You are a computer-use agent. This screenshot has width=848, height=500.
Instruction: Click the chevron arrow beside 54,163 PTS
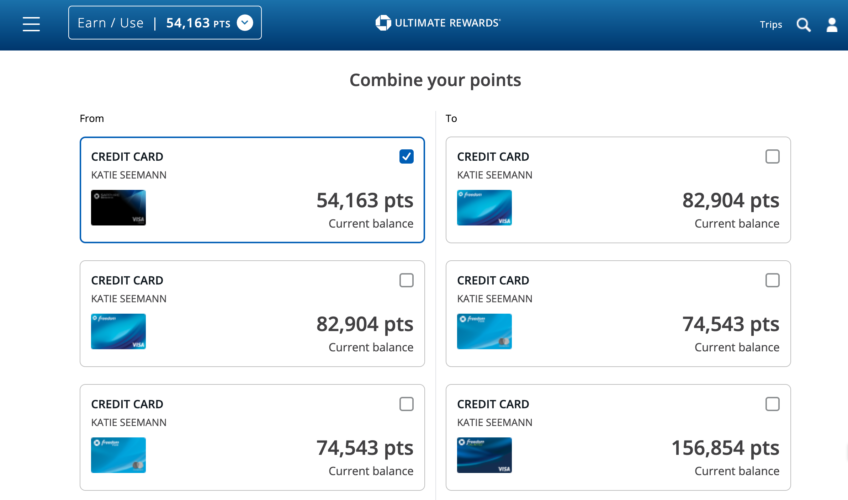pos(245,23)
